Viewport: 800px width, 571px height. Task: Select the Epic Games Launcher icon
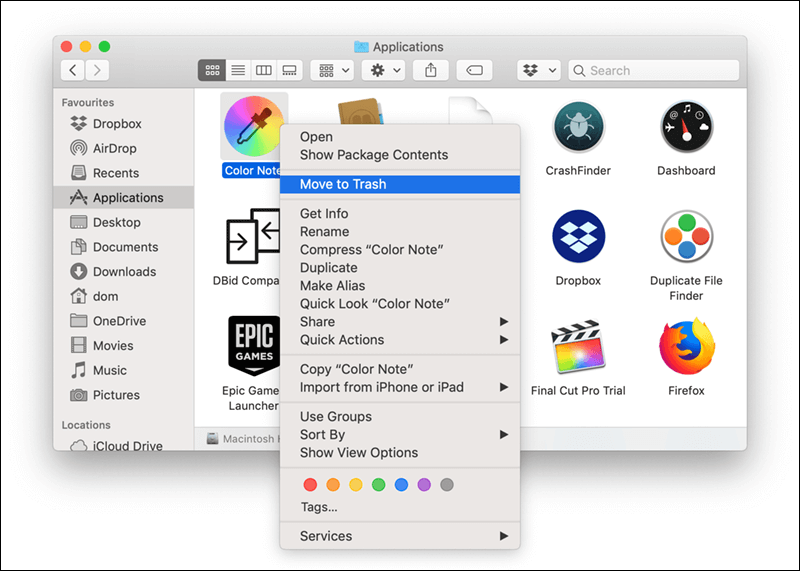point(254,346)
